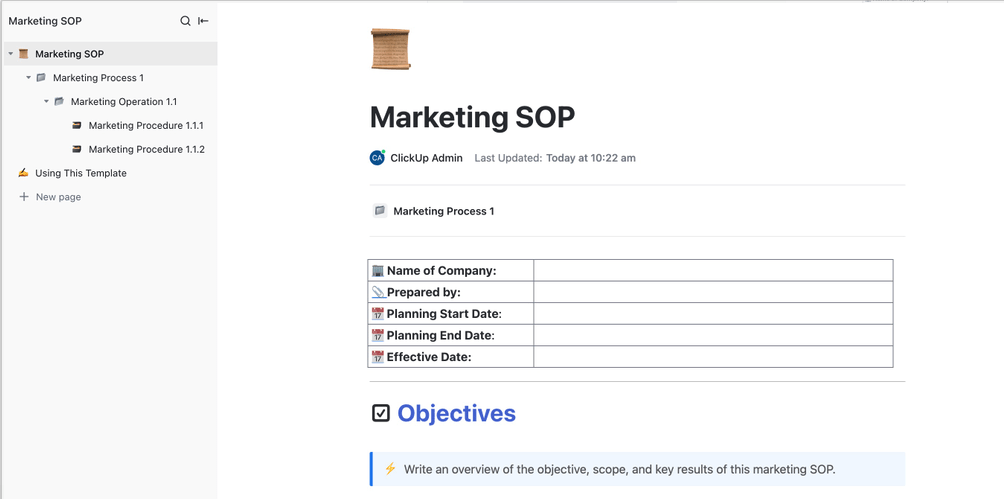The image size is (1004, 499).
Task: Collapse the sidebar with the arrow icon
Action: pos(203,21)
